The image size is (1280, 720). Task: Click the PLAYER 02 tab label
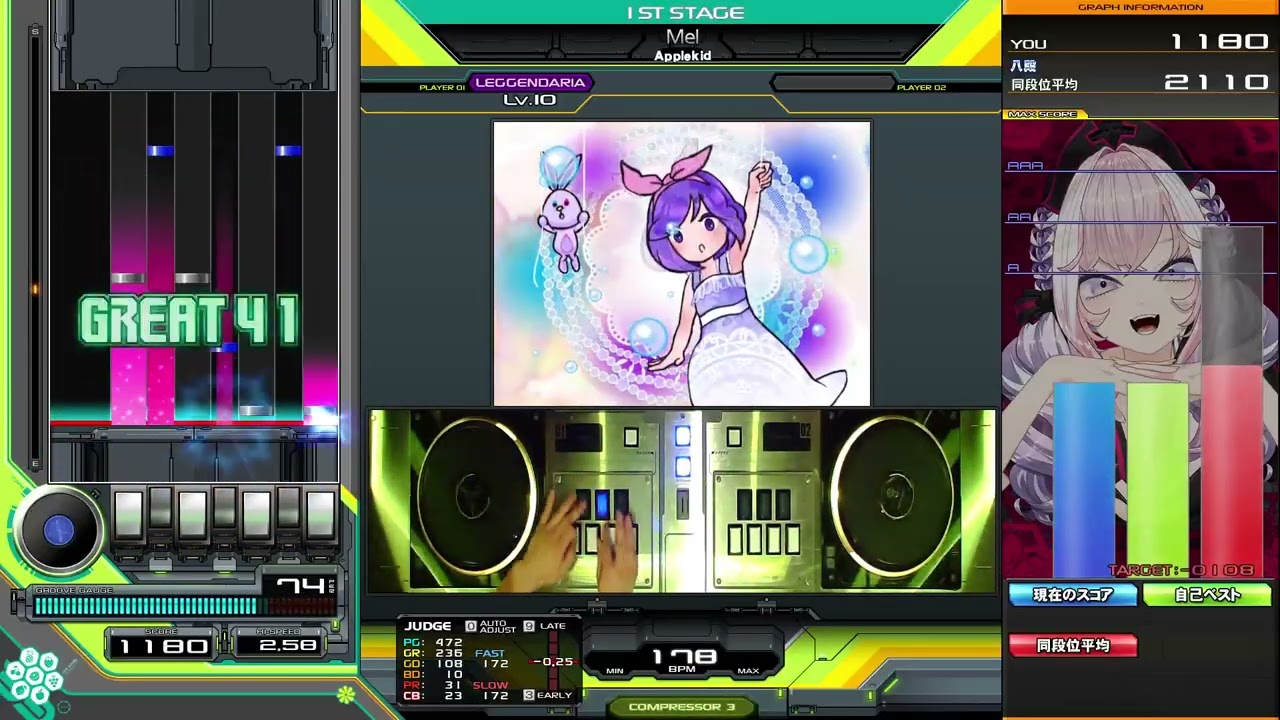(x=921, y=88)
